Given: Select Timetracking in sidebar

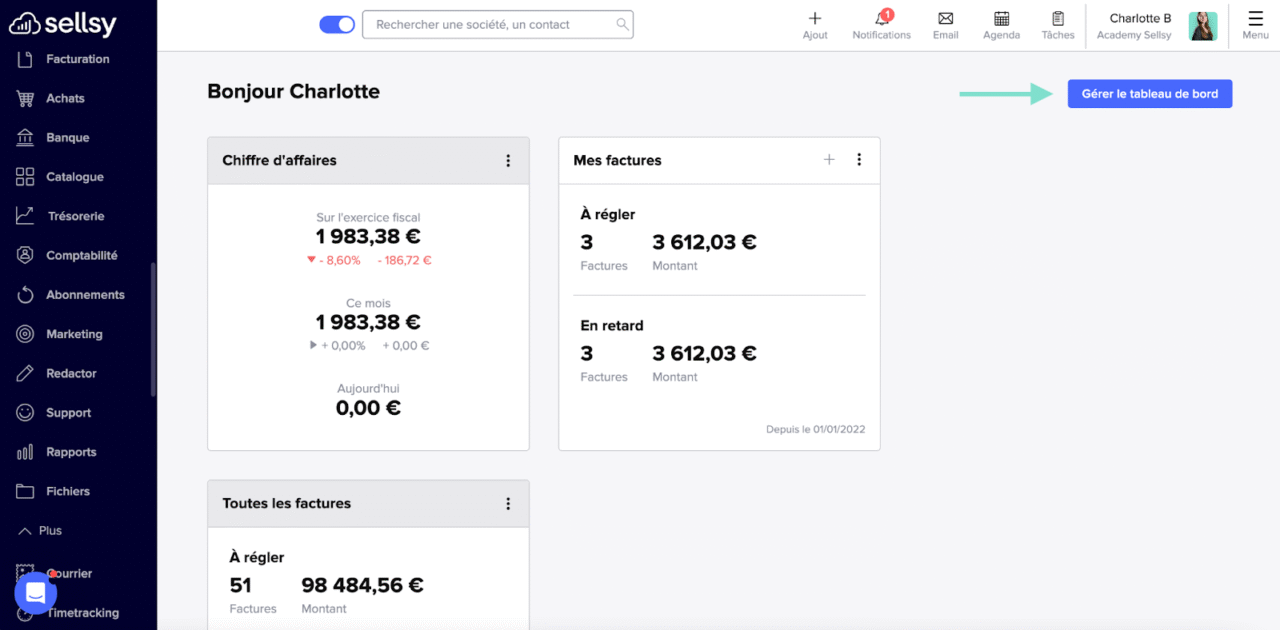Looking at the screenshot, I should (x=82, y=613).
